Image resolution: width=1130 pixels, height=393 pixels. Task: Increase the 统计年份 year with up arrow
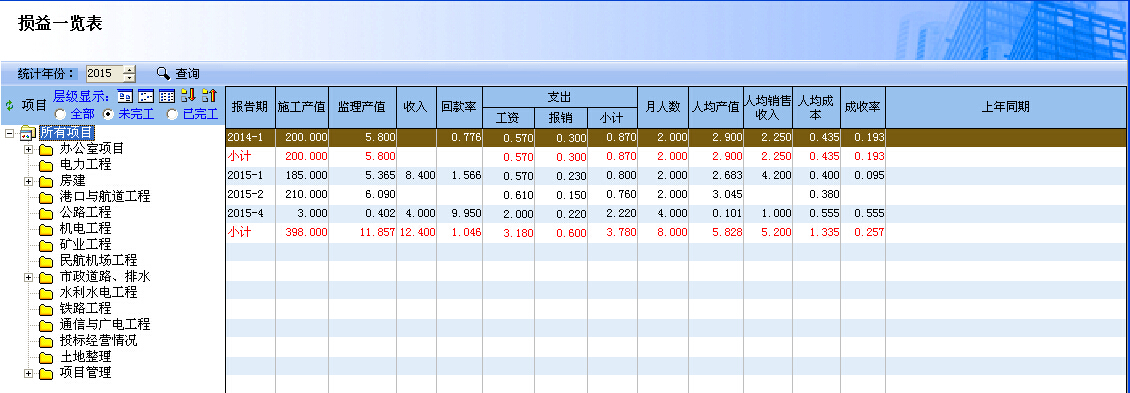(129, 69)
